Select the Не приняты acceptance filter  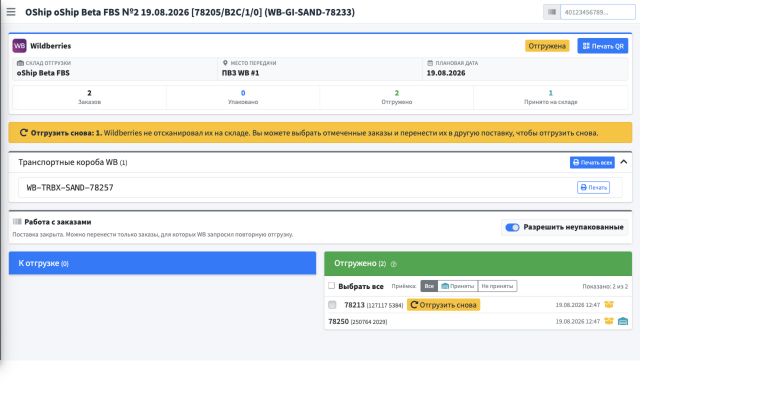pyautogui.click(x=497, y=286)
